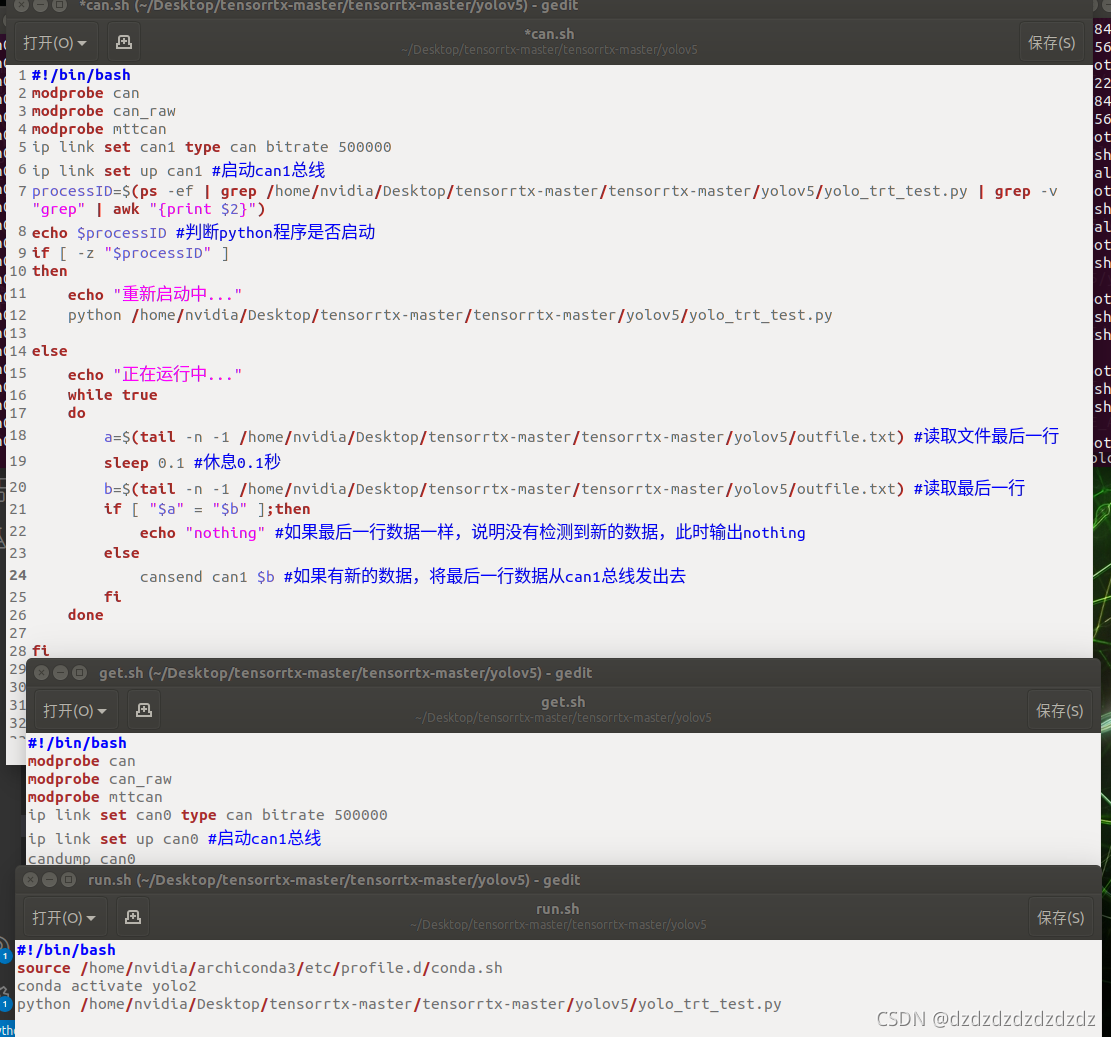1111x1037 pixels.
Task: Click 'bitrate 500000' on can.sh line 5
Action: [x=329, y=147]
